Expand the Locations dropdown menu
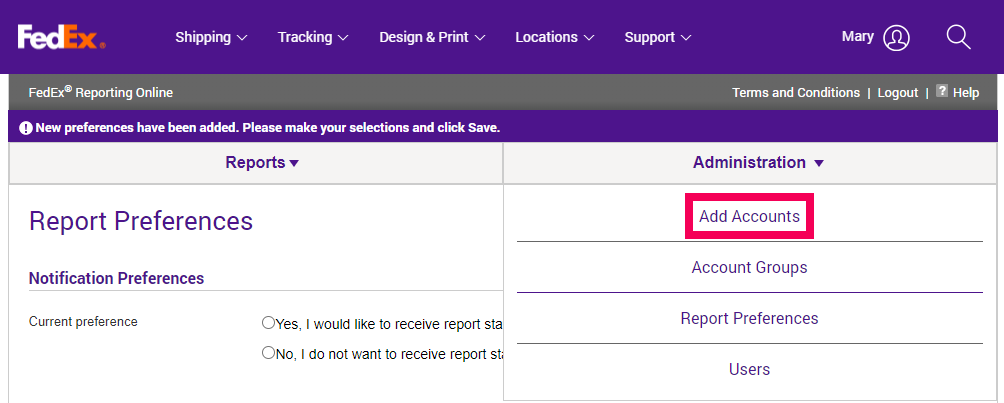 click(x=555, y=37)
